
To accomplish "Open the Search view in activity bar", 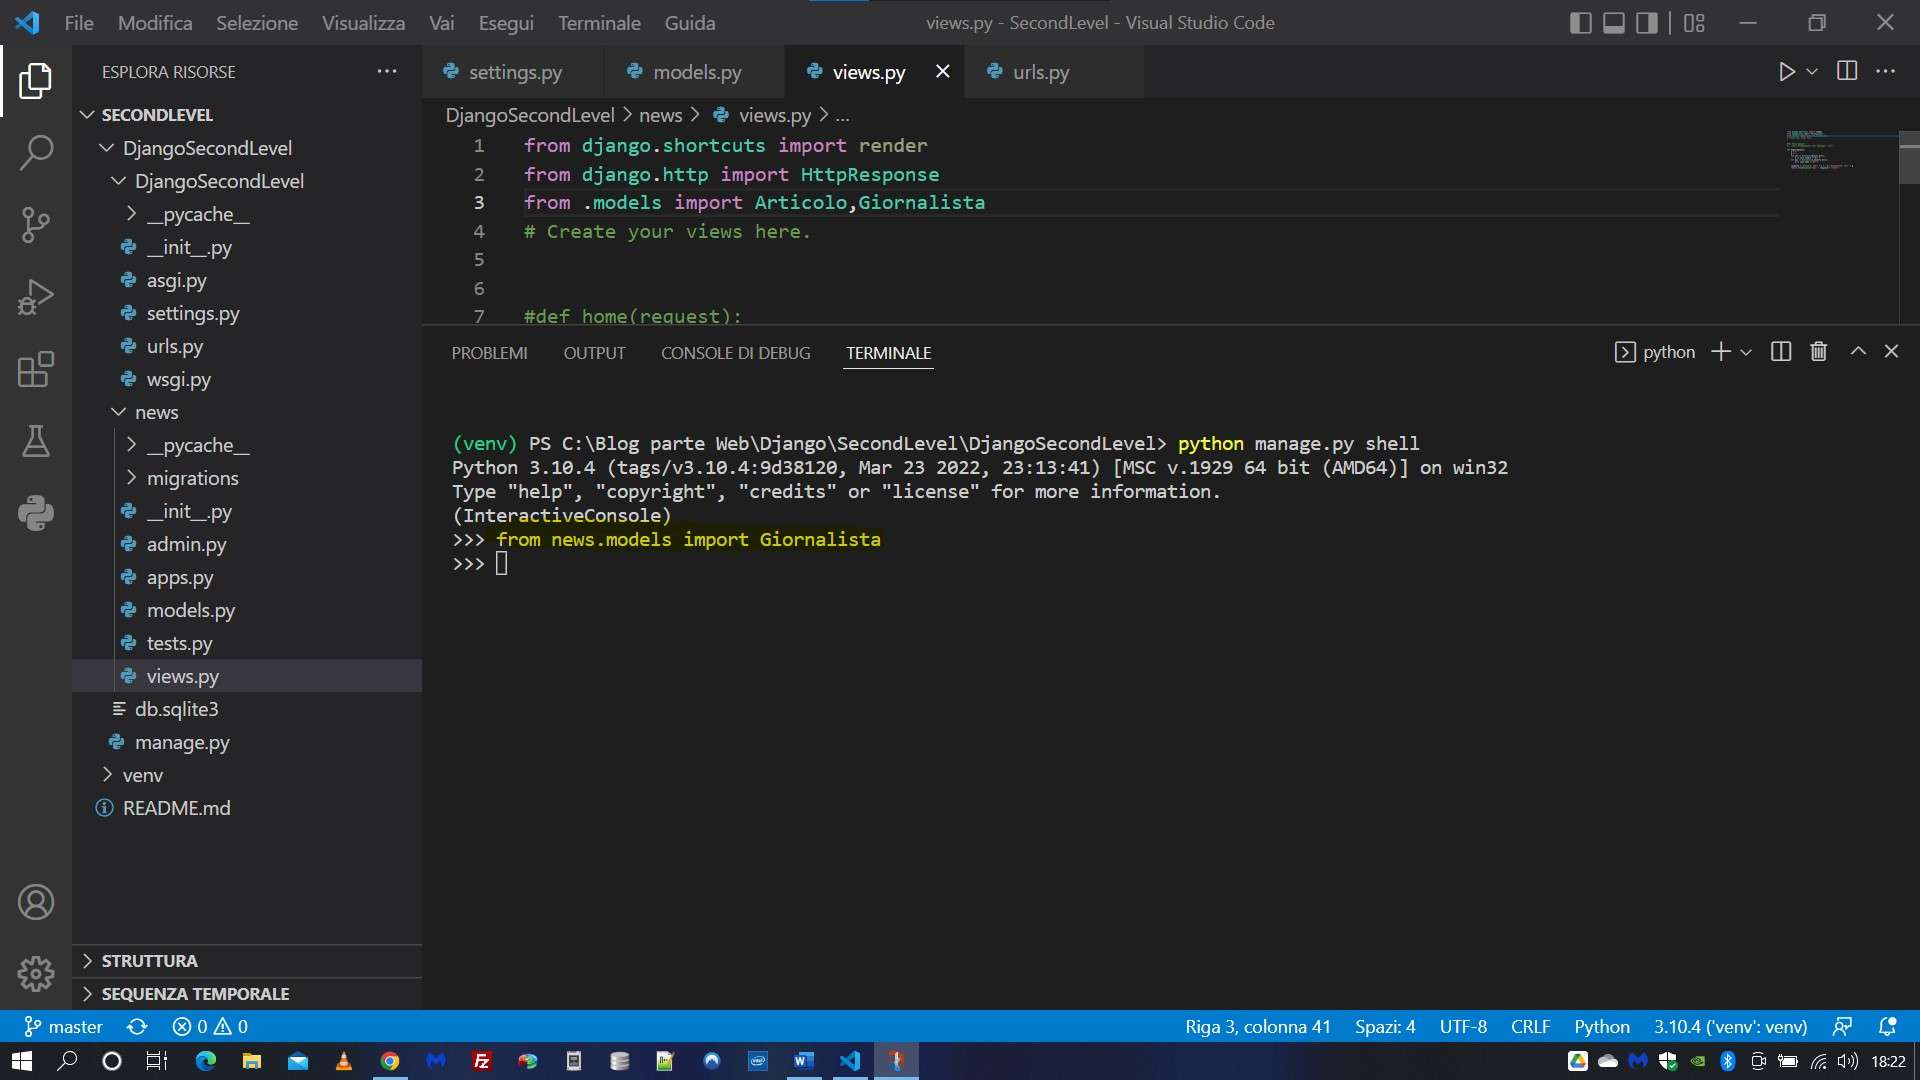I will point(36,153).
